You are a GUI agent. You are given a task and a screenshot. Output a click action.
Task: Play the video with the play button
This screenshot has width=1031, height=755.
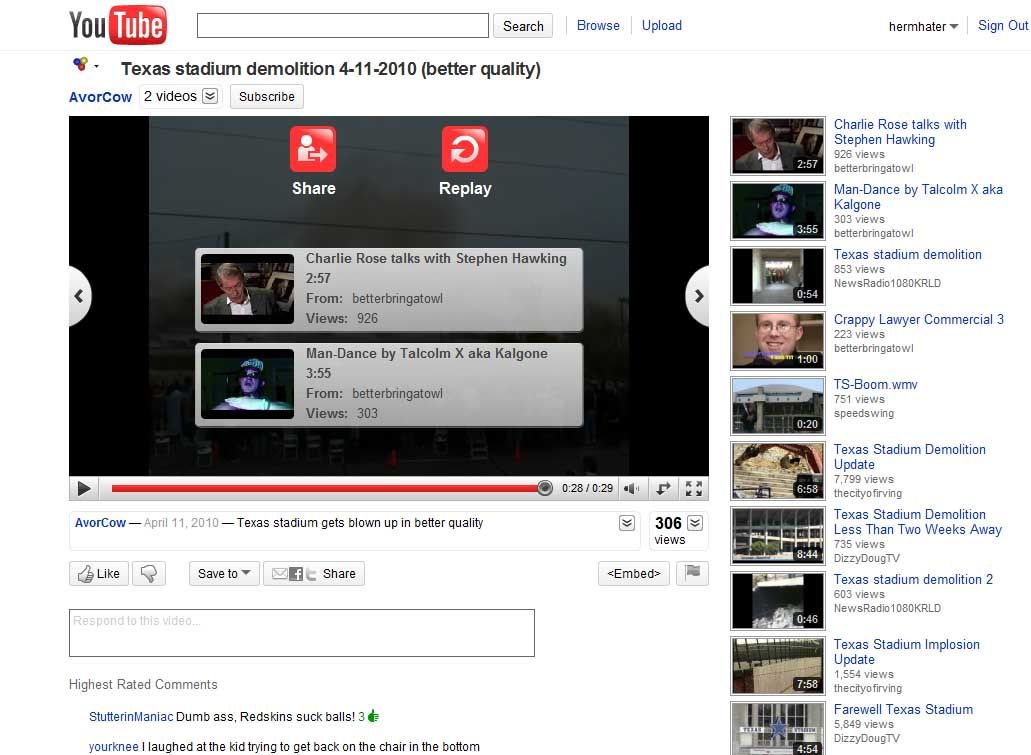pyautogui.click(x=84, y=489)
